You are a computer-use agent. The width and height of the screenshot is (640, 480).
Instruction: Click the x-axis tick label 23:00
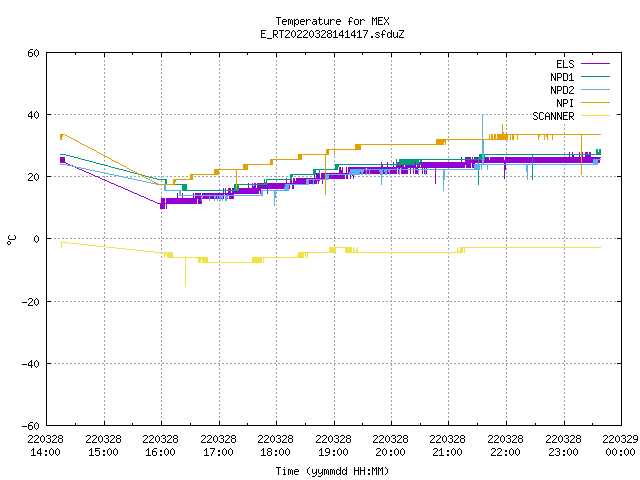[x=564, y=452]
